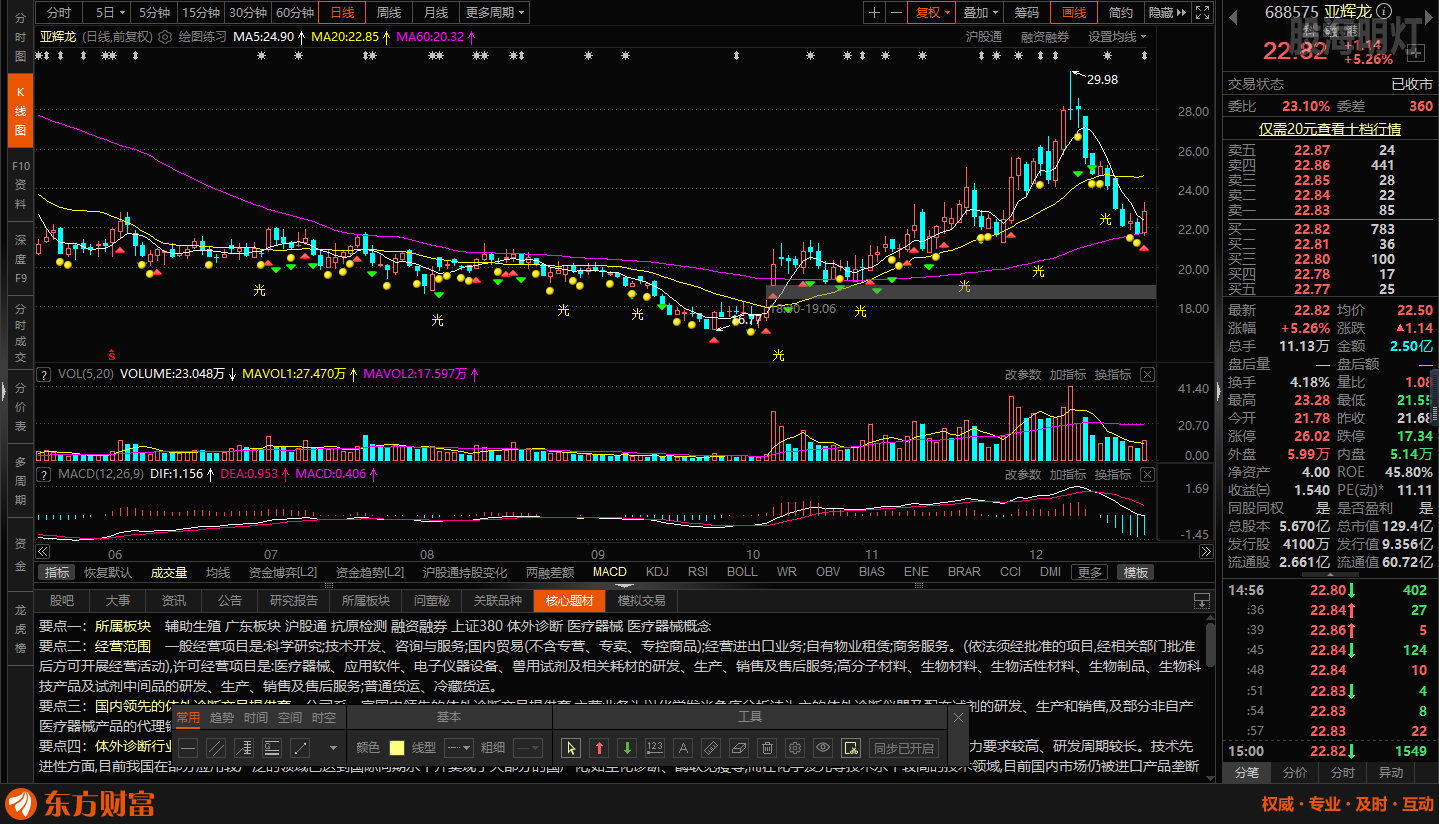Toggle 模板 template button
Viewport: 1439px width, 824px height.
(x=1136, y=572)
